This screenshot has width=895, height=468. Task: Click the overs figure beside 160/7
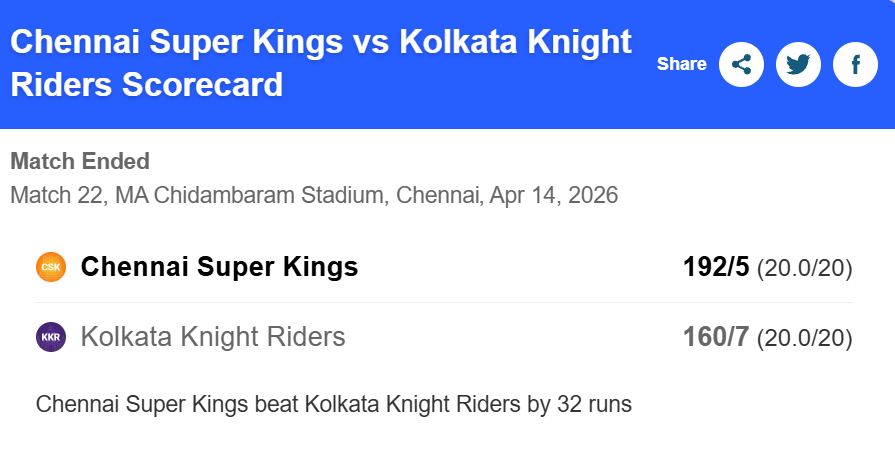pyautogui.click(x=804, y=338)
